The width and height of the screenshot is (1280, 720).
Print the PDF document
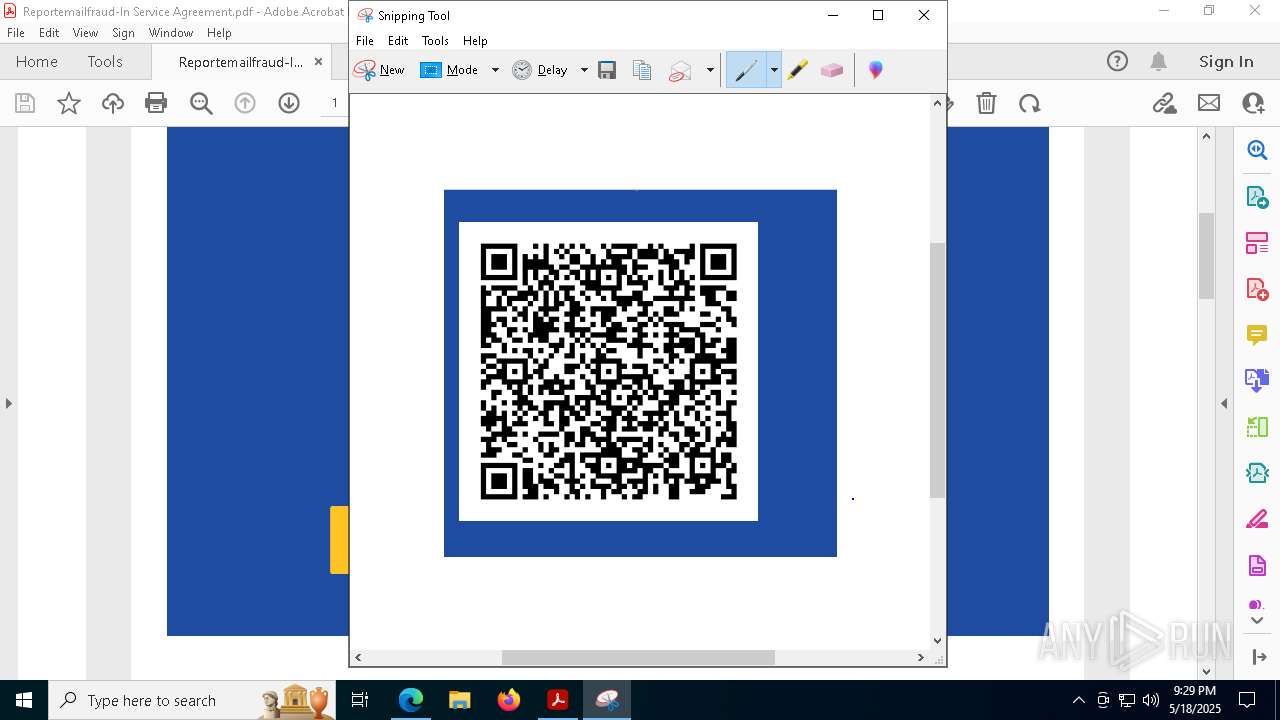156,103
